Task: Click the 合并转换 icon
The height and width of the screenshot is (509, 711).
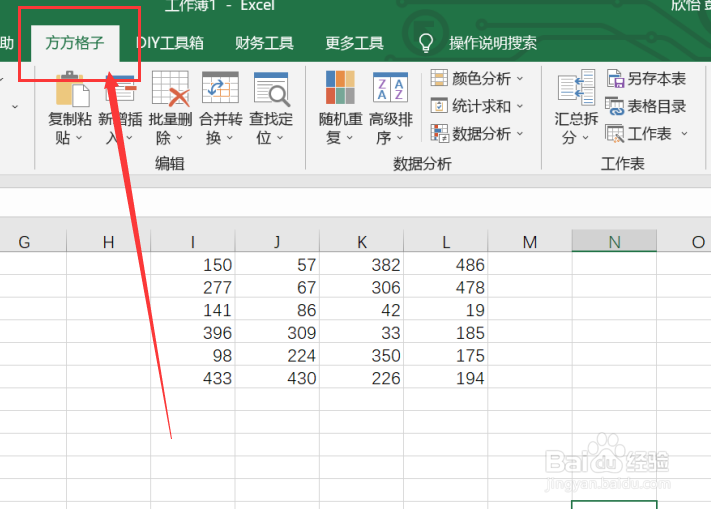Action: click(x=220, y=88)
